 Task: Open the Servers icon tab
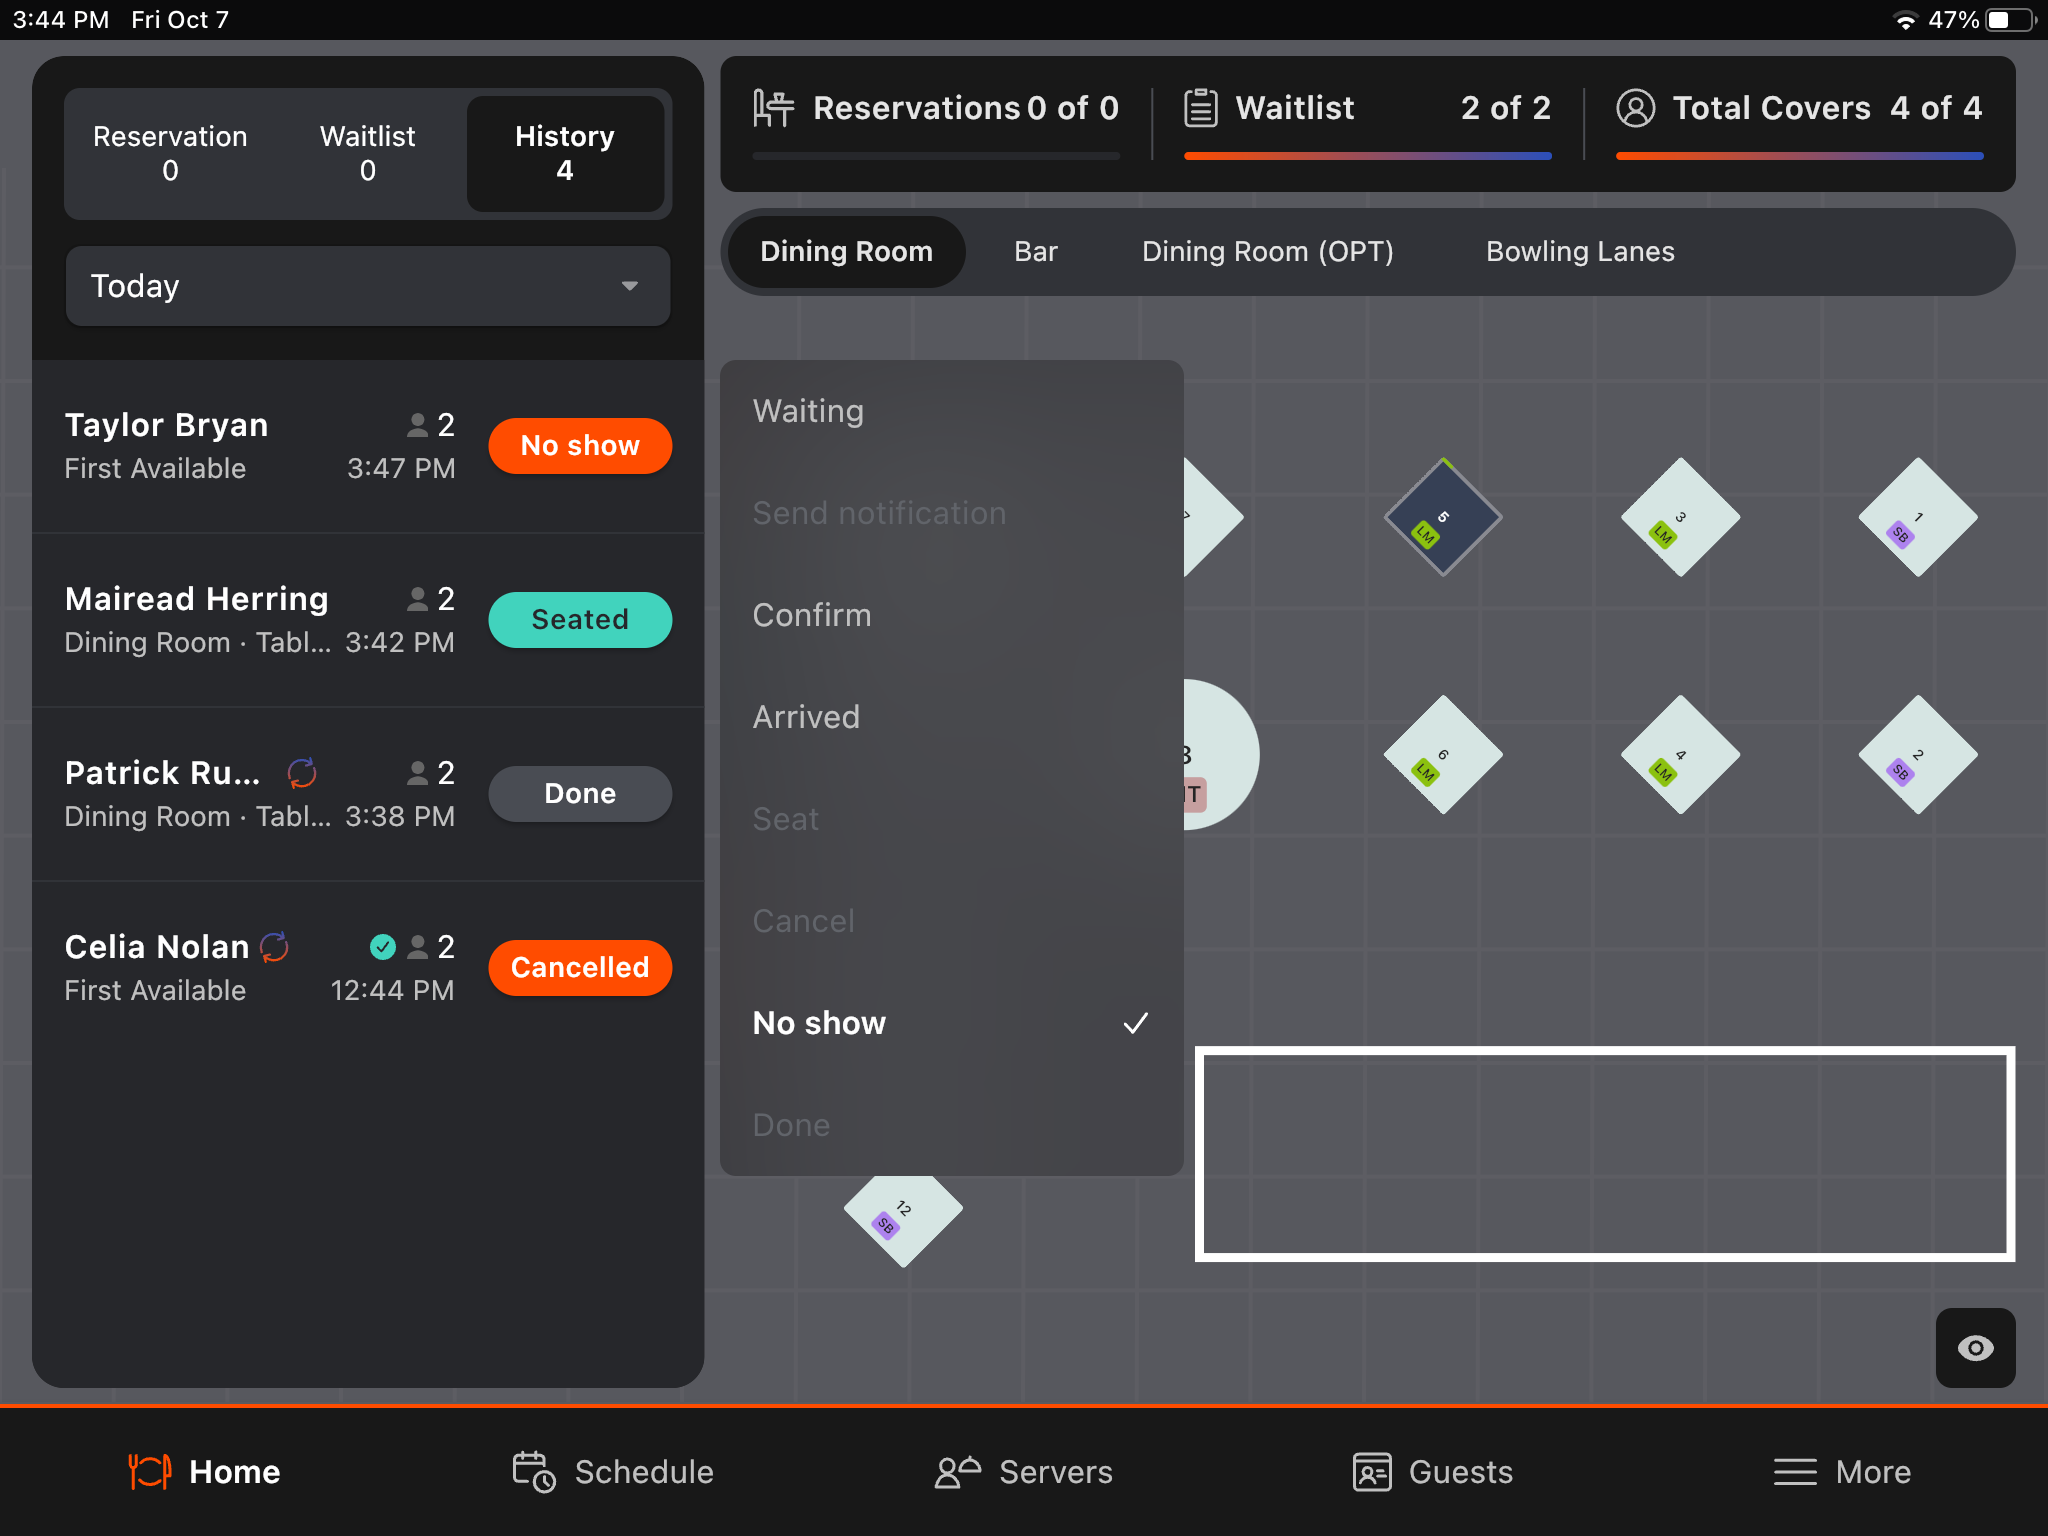(x=956, y=1471)
